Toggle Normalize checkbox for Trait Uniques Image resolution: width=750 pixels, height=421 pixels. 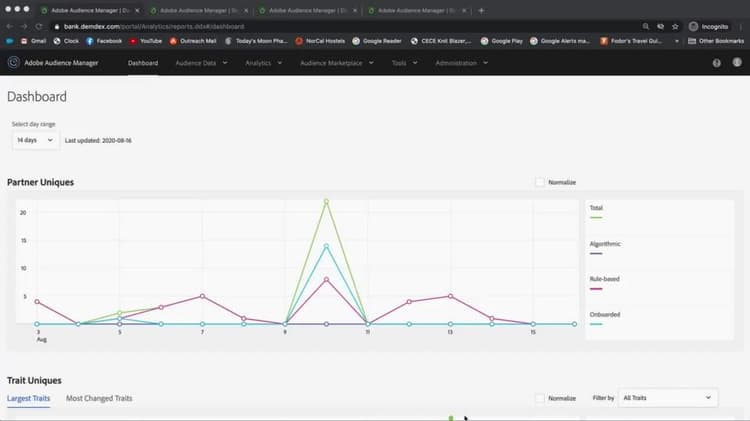click(540, 398)
